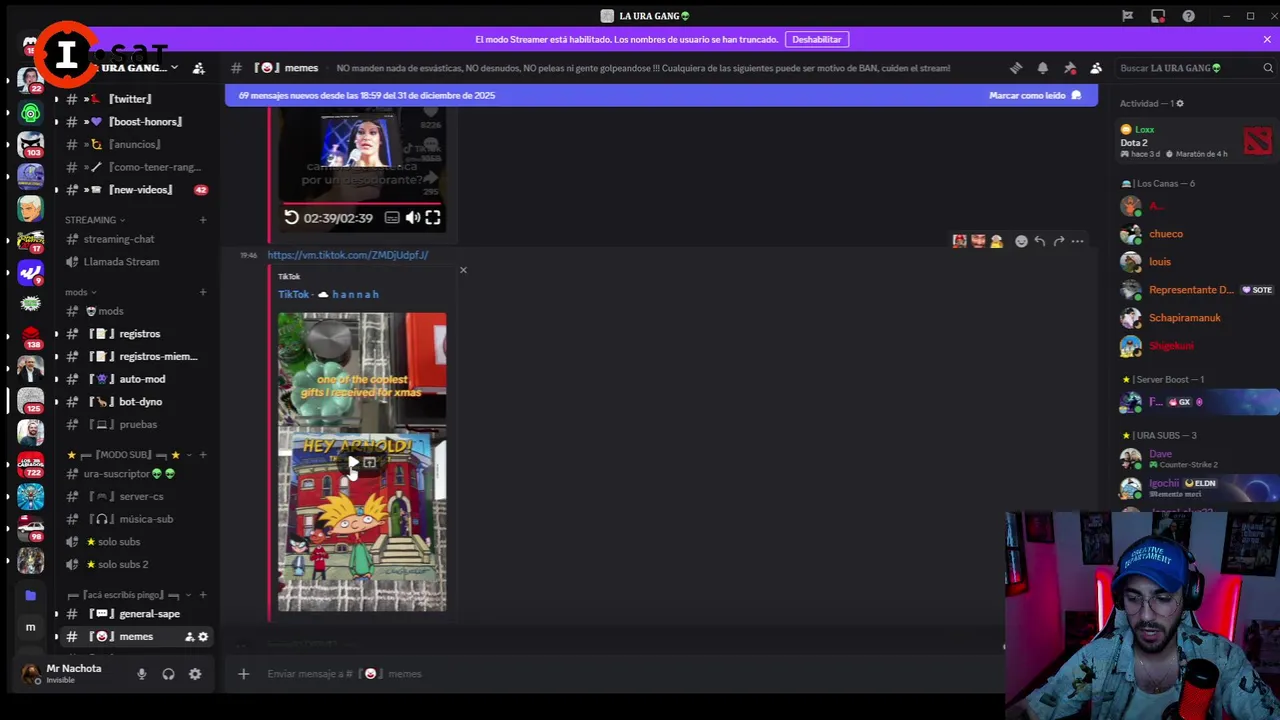This screenshot has height=720, width=1280.
Task: Open more options on the message
Action: point(1078,241)
